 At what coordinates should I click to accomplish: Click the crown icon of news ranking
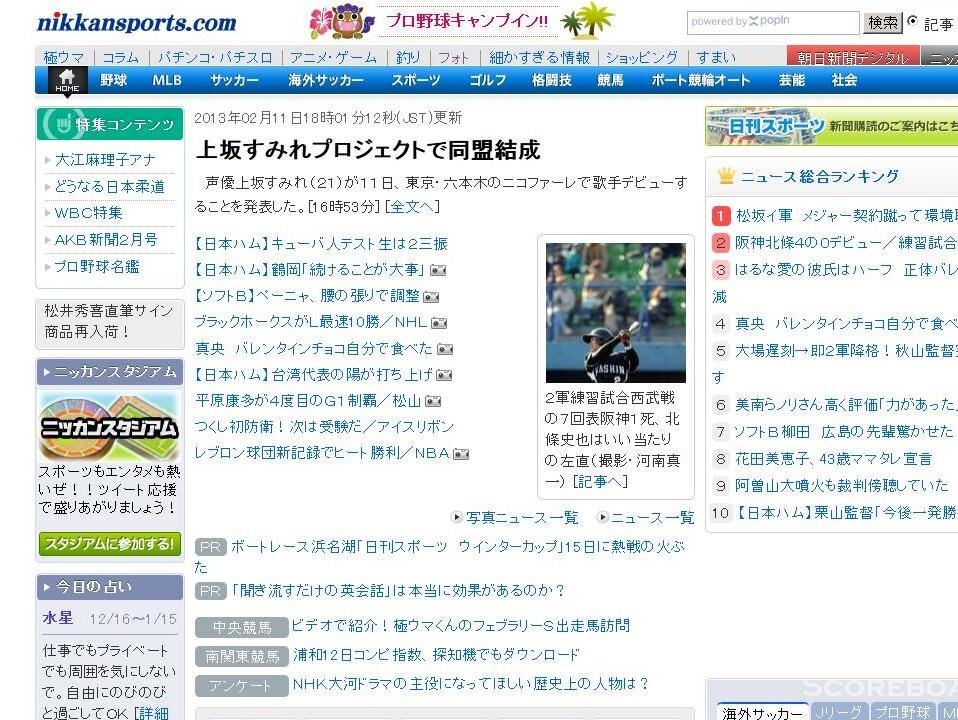[726, 177]
